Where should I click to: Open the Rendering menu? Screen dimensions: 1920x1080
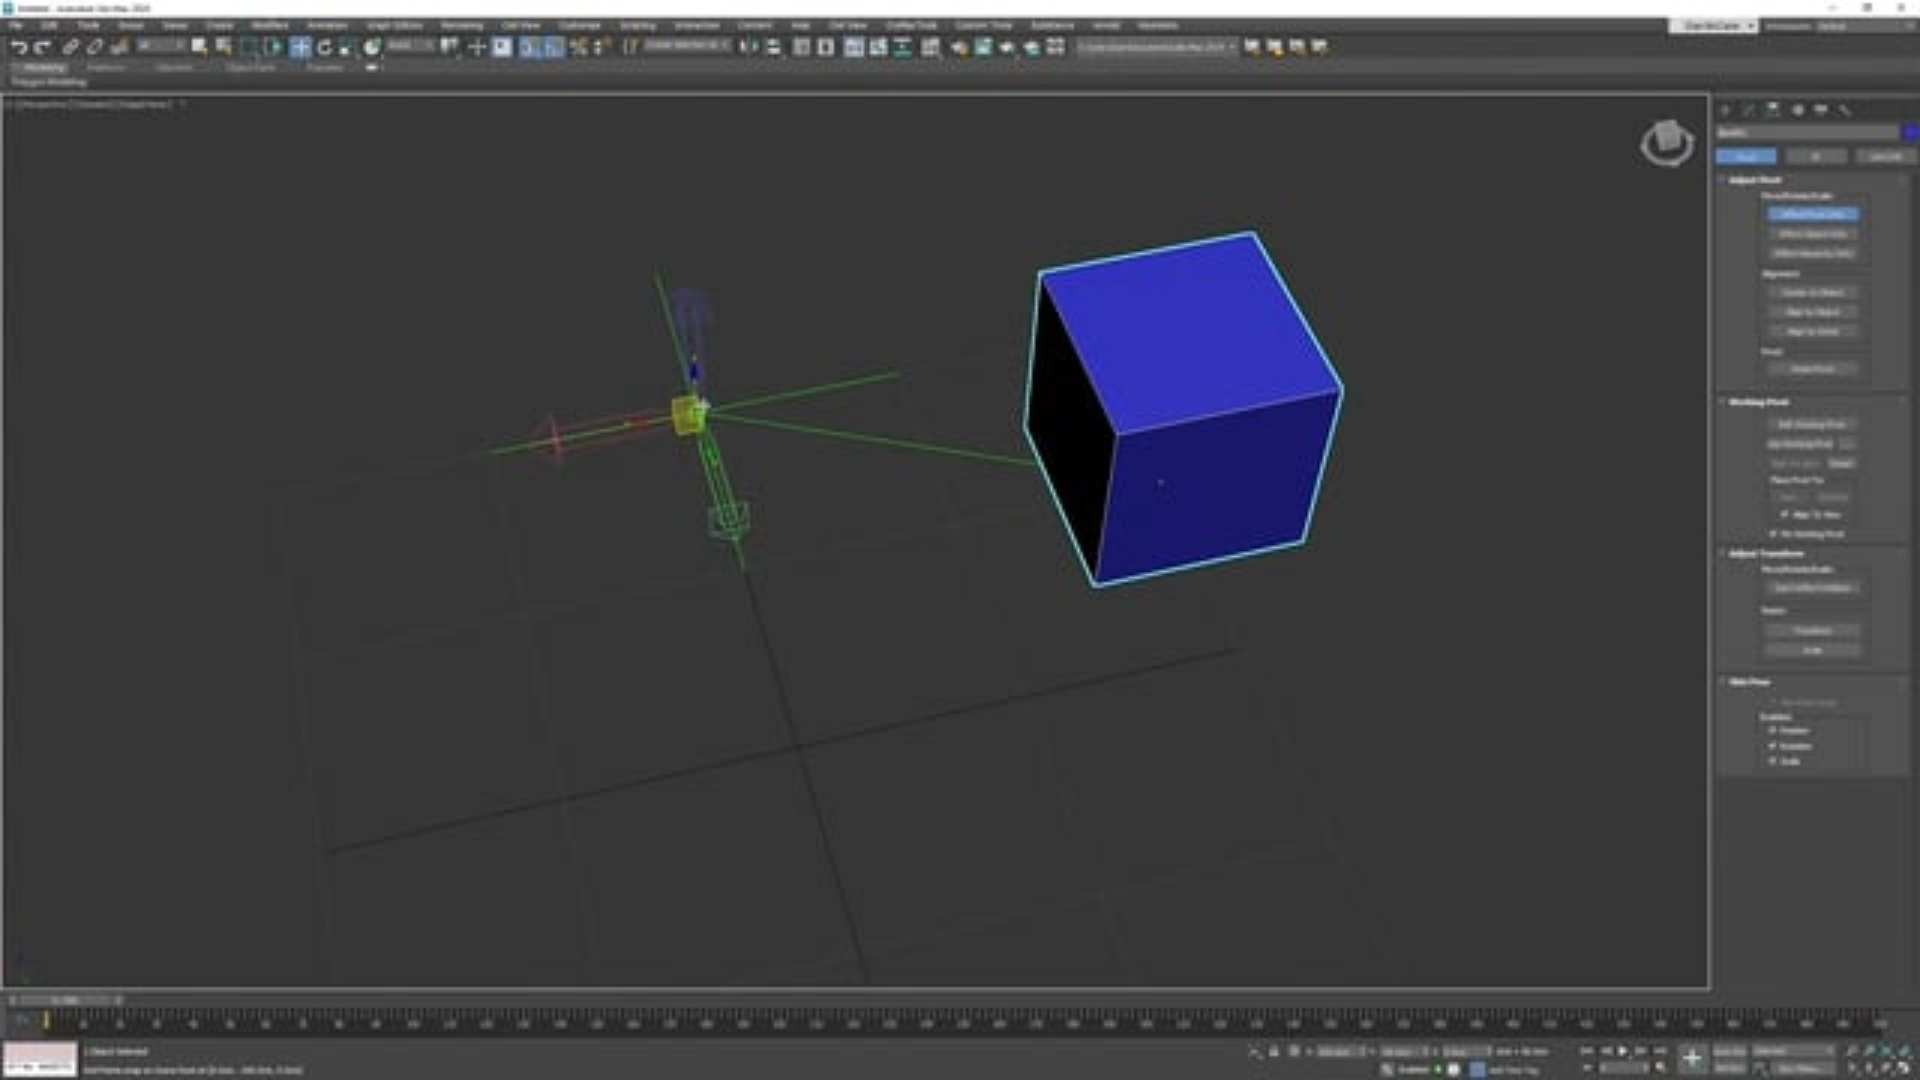tap(461, 25)
